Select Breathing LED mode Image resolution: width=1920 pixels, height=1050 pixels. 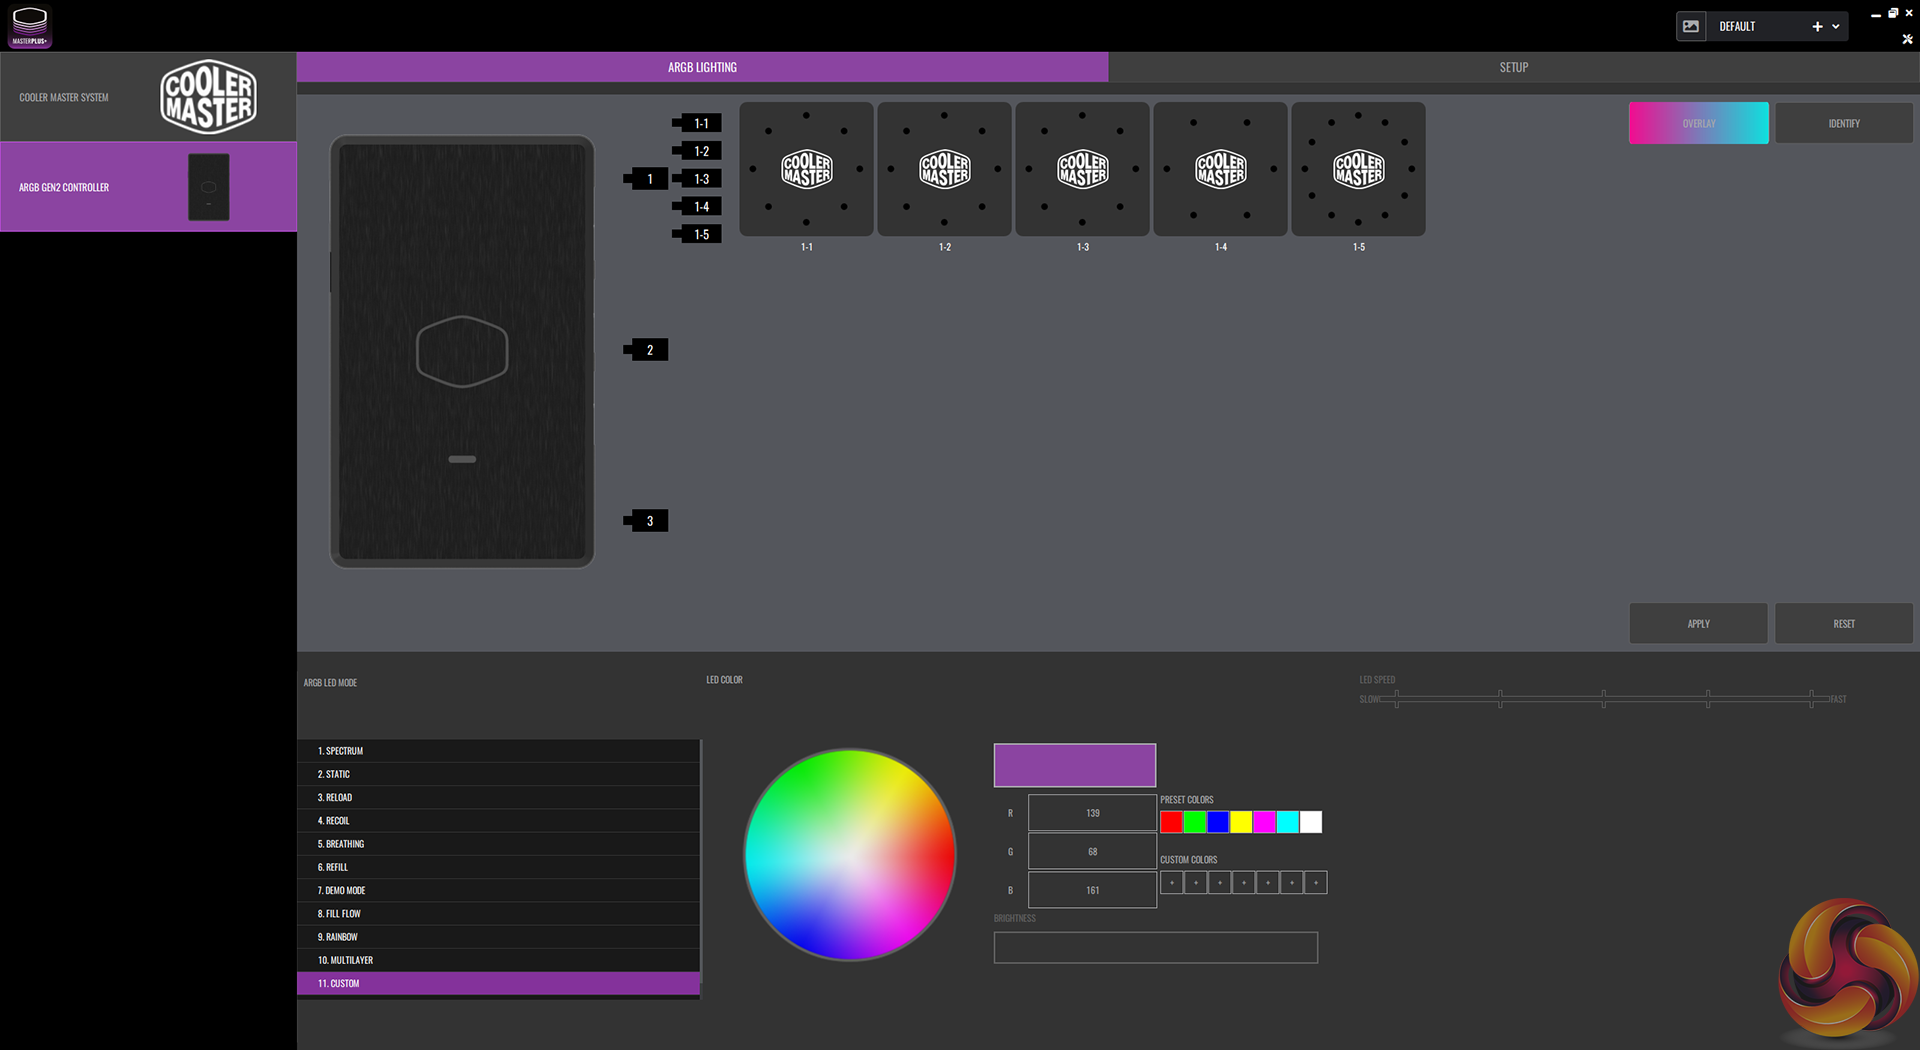pyautogui.click(x=498, y=844)
